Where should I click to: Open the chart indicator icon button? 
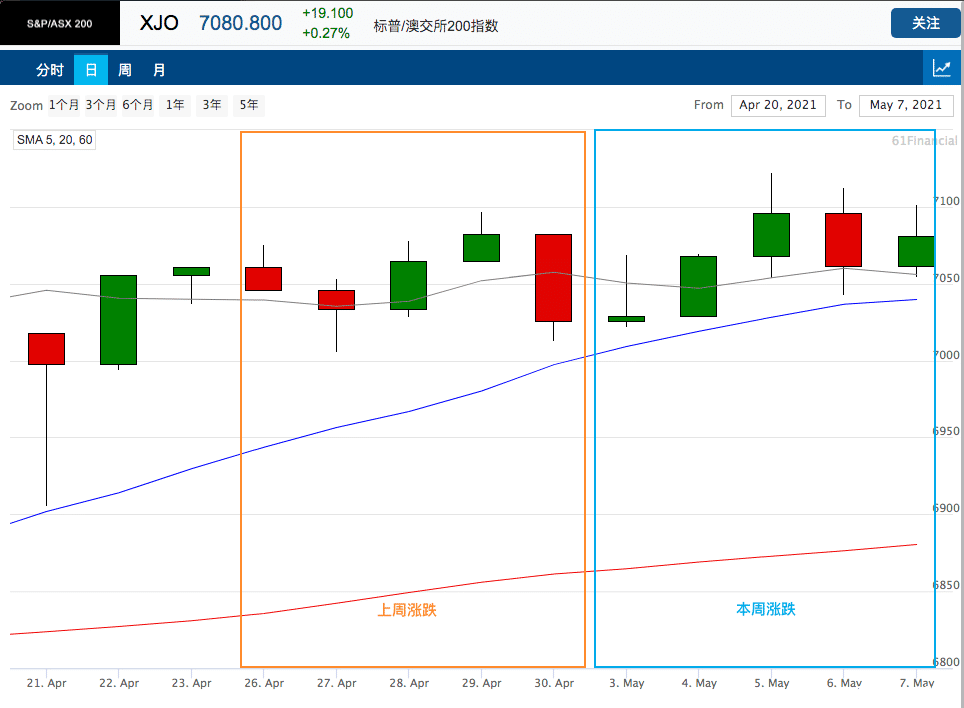tap(942, 68)
